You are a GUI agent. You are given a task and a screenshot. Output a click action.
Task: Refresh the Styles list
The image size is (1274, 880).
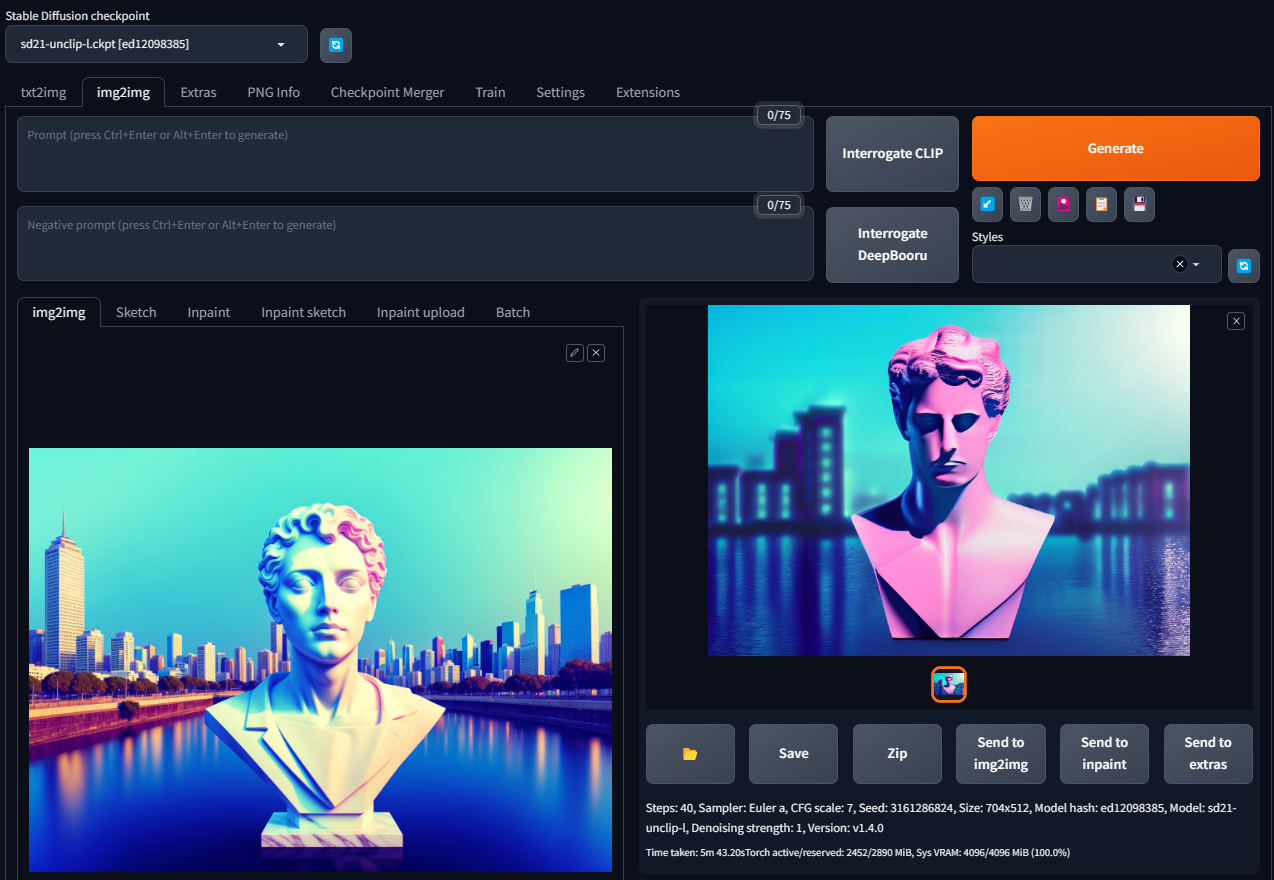click(x=1243, y=264)
